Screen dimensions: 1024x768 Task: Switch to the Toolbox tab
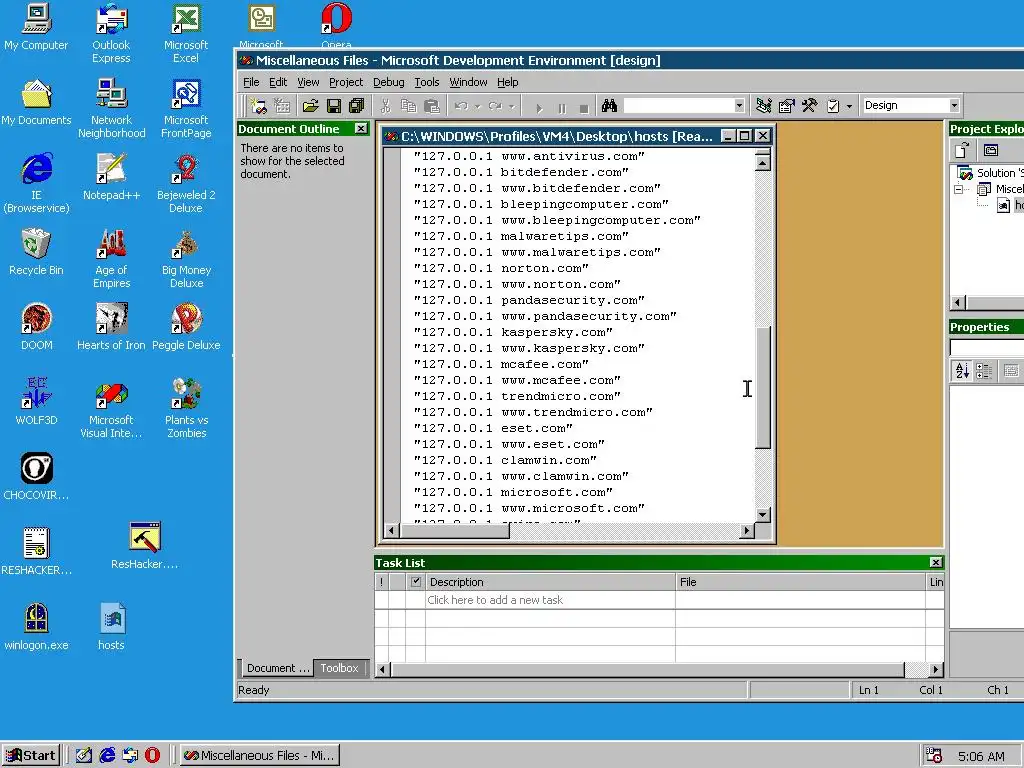(x=339, y=668)
